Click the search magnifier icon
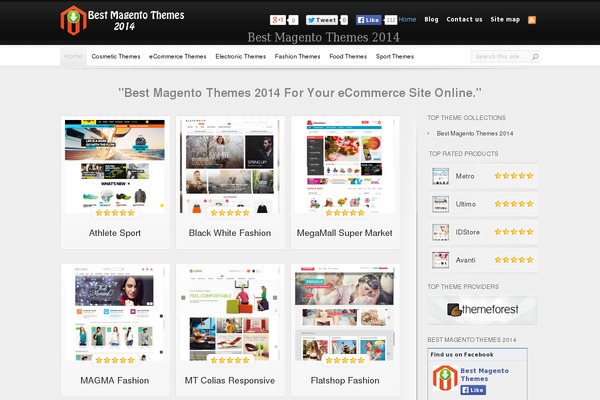Viewport: 600px width, 400px height. 535,57
